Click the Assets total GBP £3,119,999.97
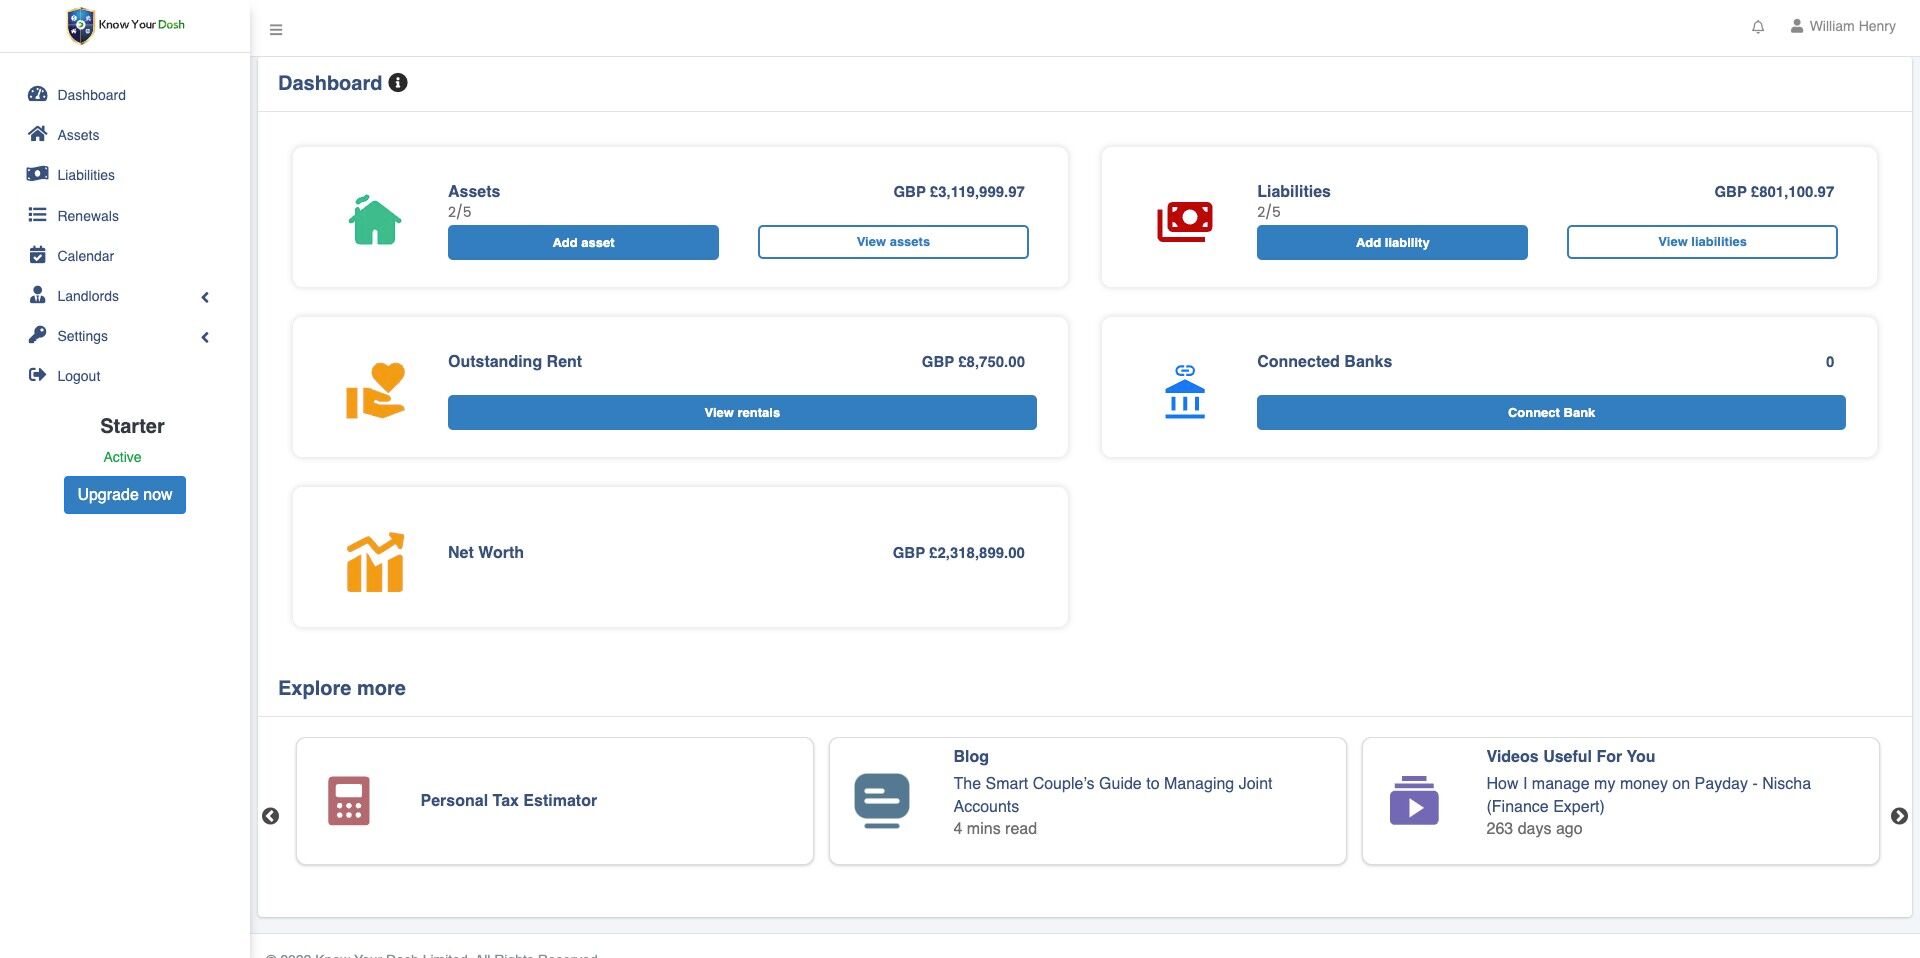The height and width of the screenshot is (958, 1920). pos(959,192)
